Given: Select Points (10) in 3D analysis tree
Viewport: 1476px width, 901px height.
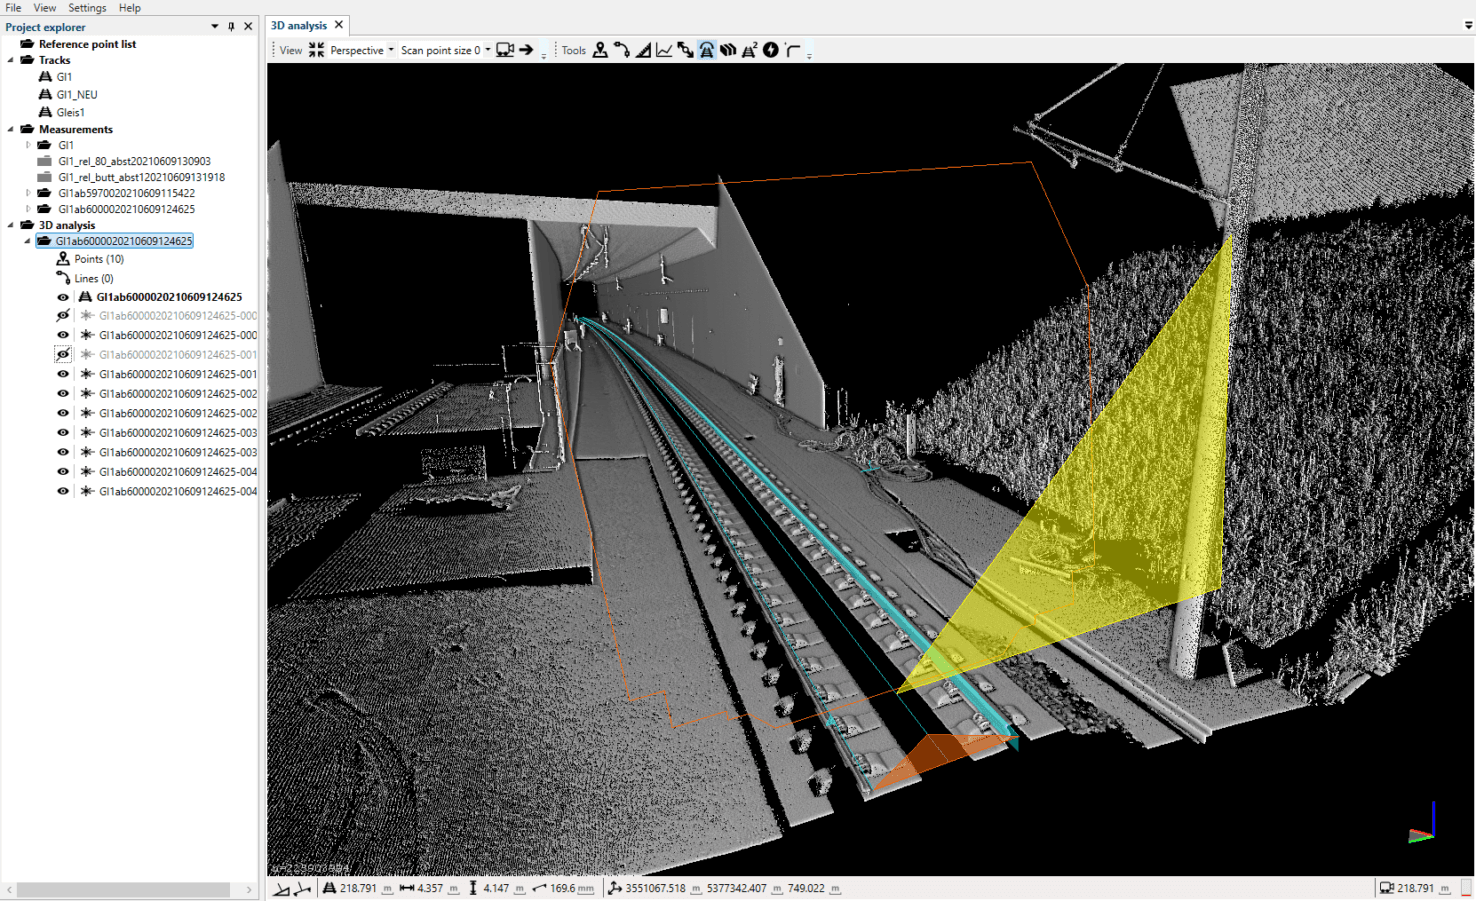Looking at the screenshot, I should coord(99,259).
